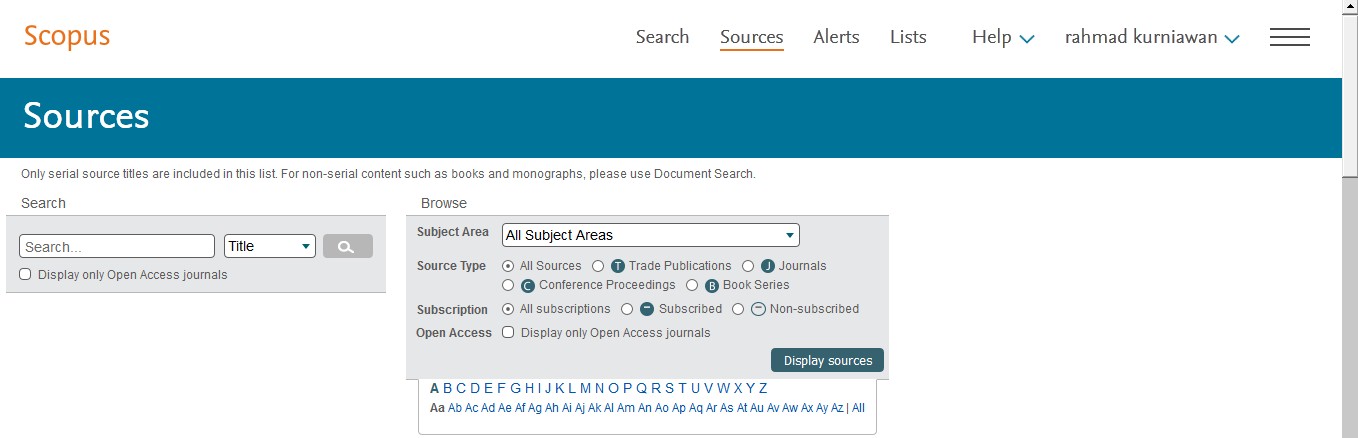Viewport: 1358px width, 438px height.
Task: Open the Title search field dropdown
Action: (x=270, y=246)
